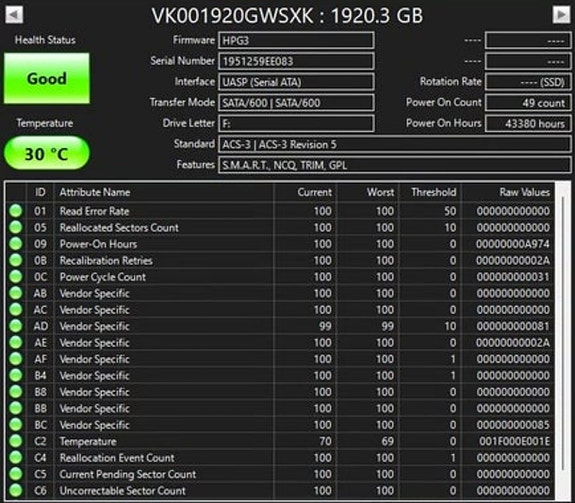The image size is (575, 503).
Task: Click the Threshold column header
Action: pyautogui.click(x=430, y=192)
